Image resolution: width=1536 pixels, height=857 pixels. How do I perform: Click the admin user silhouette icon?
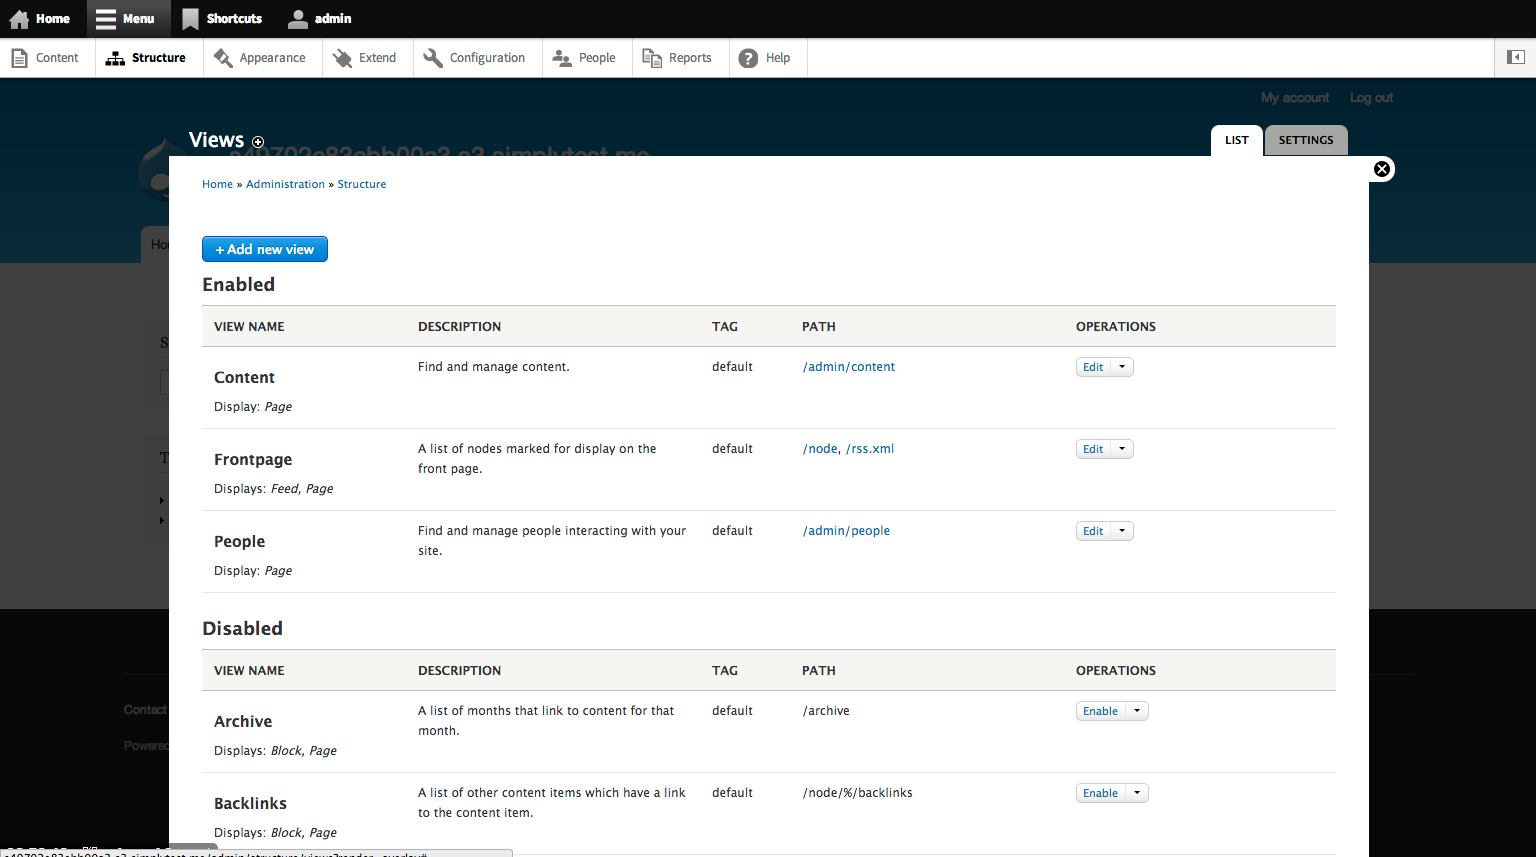(x=298, y=19)
